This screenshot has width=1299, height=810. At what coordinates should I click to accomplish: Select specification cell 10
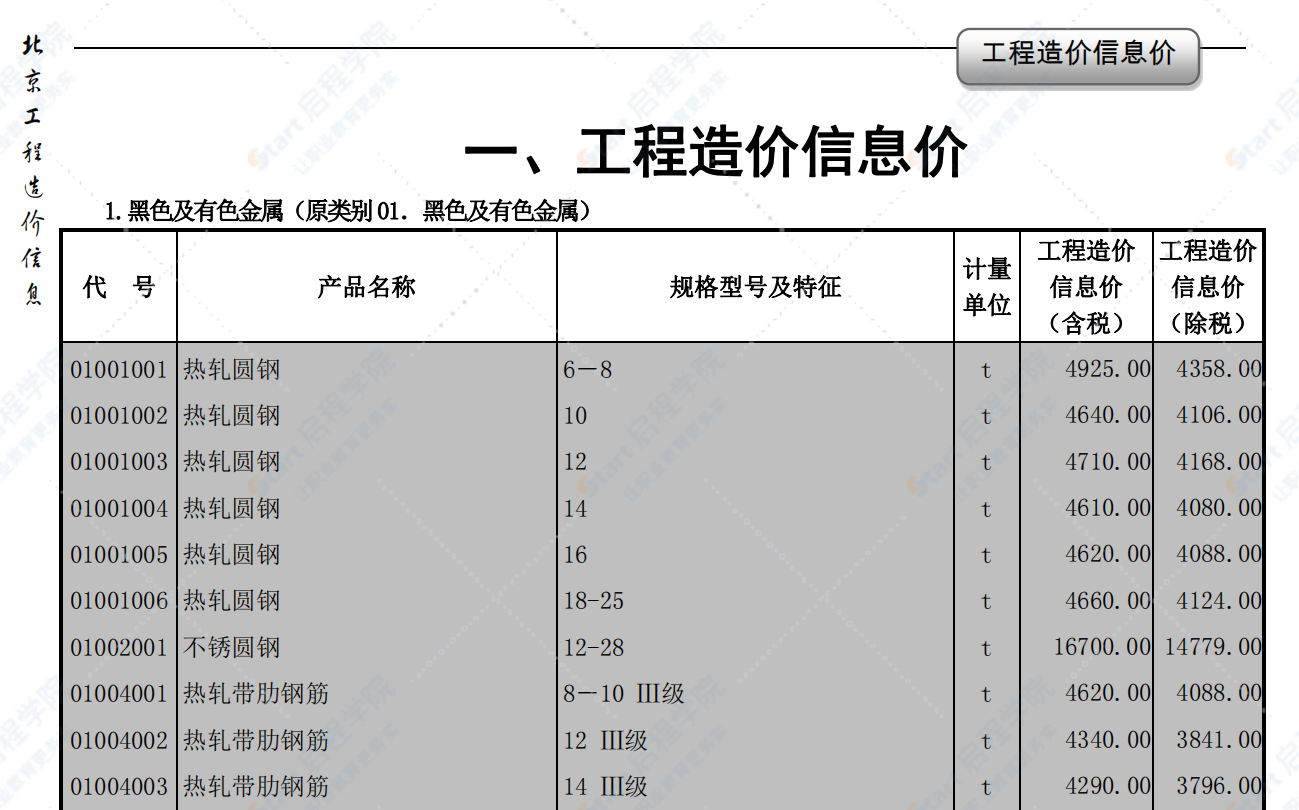[575, 416]
